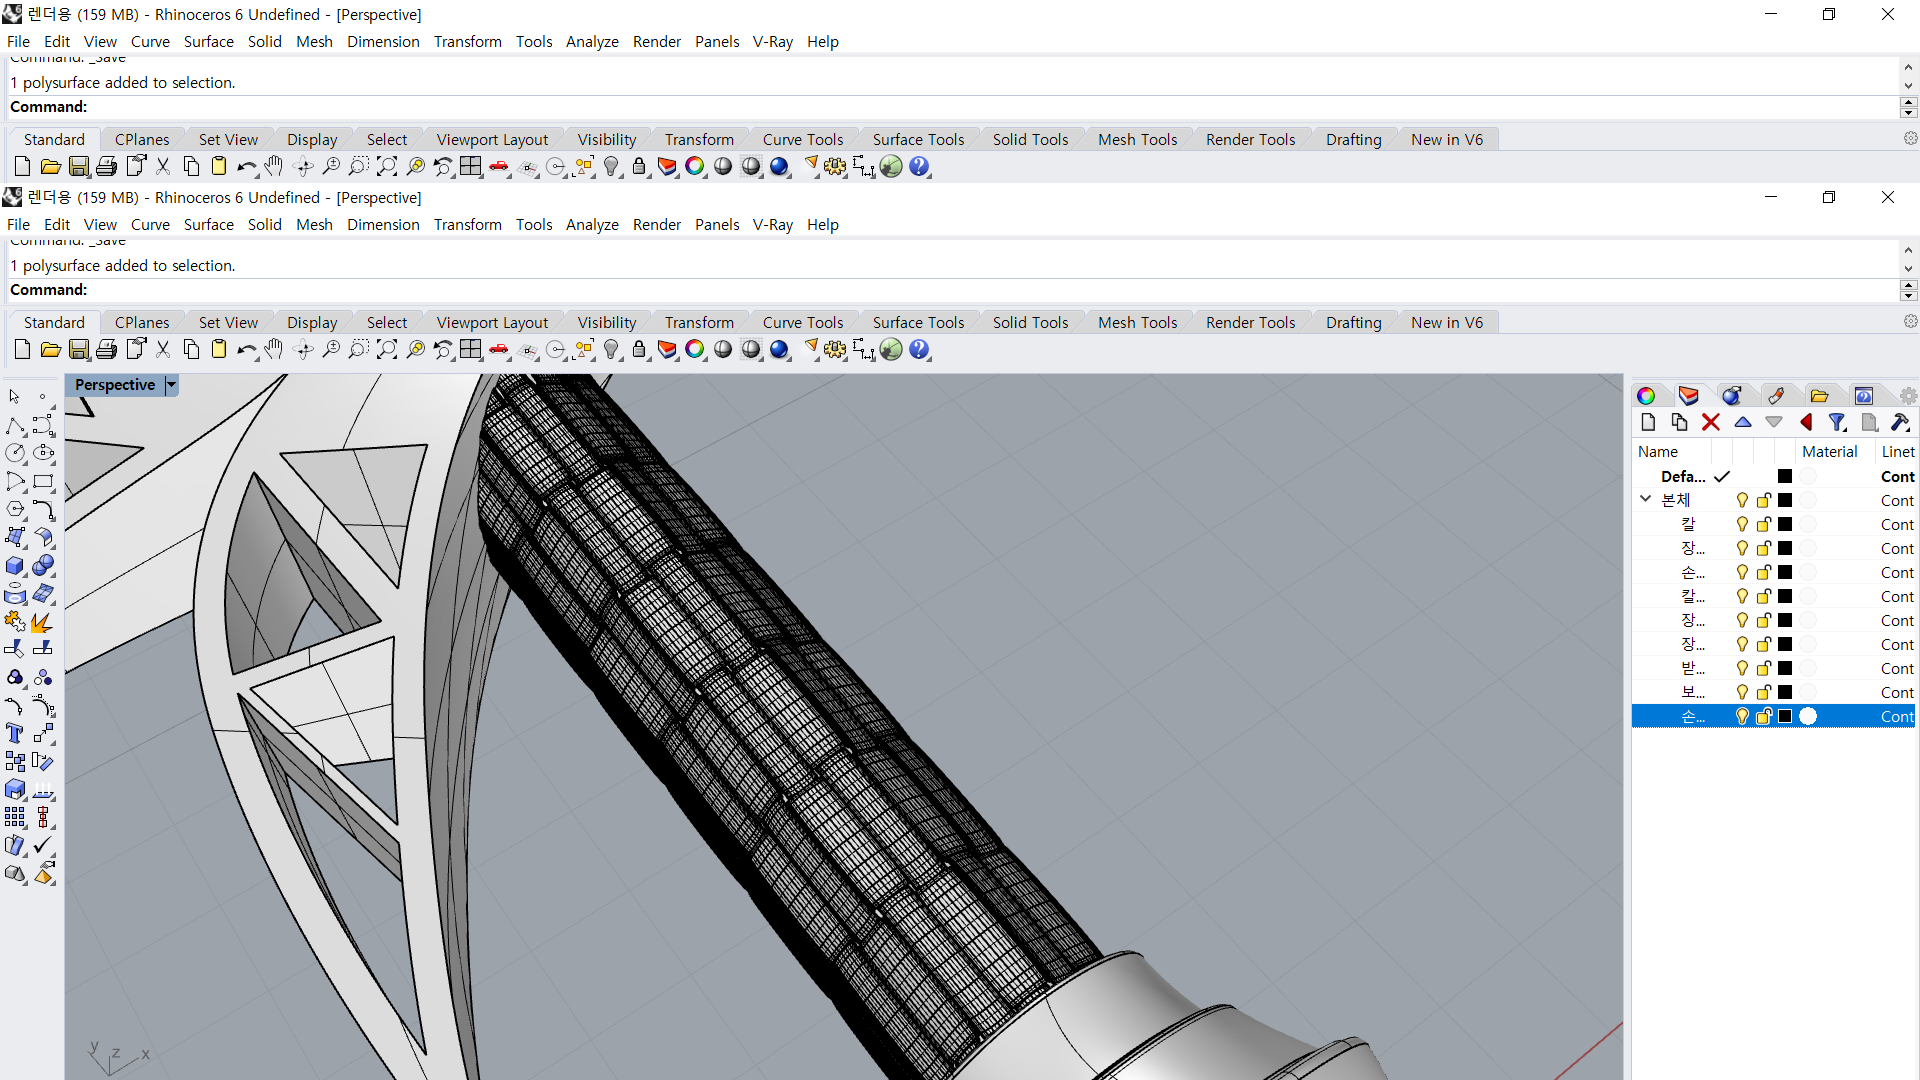Viewport: 1920px width, 1080px height.
Task: Switch to the Materials panel tab
Action: coord(1732,396)
